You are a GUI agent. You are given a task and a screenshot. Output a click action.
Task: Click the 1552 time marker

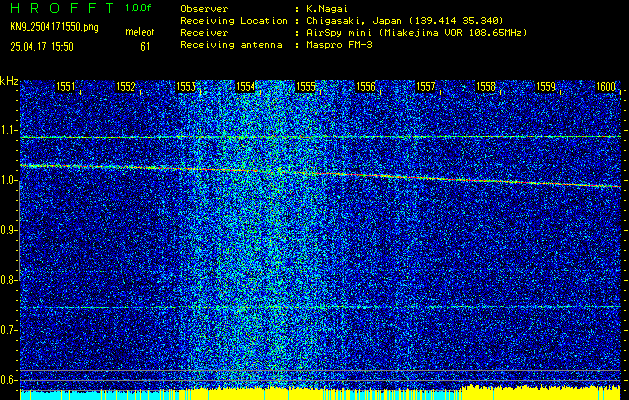coord(126,87)
